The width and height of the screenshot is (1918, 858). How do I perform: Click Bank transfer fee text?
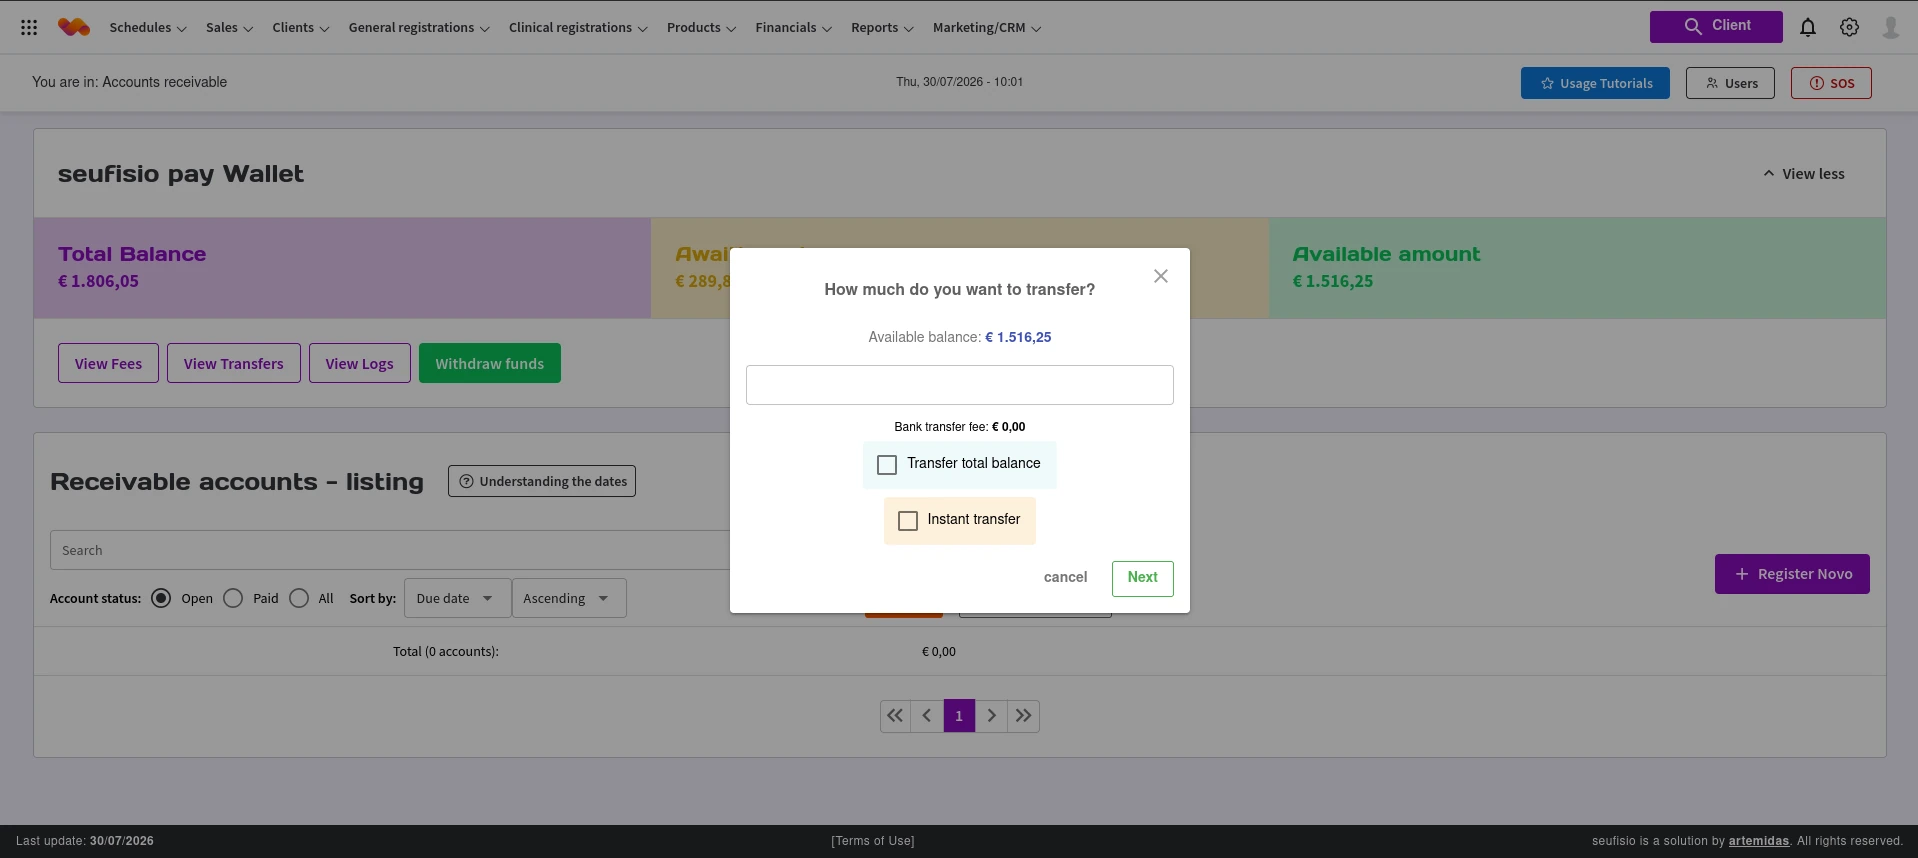pos(960,427)
